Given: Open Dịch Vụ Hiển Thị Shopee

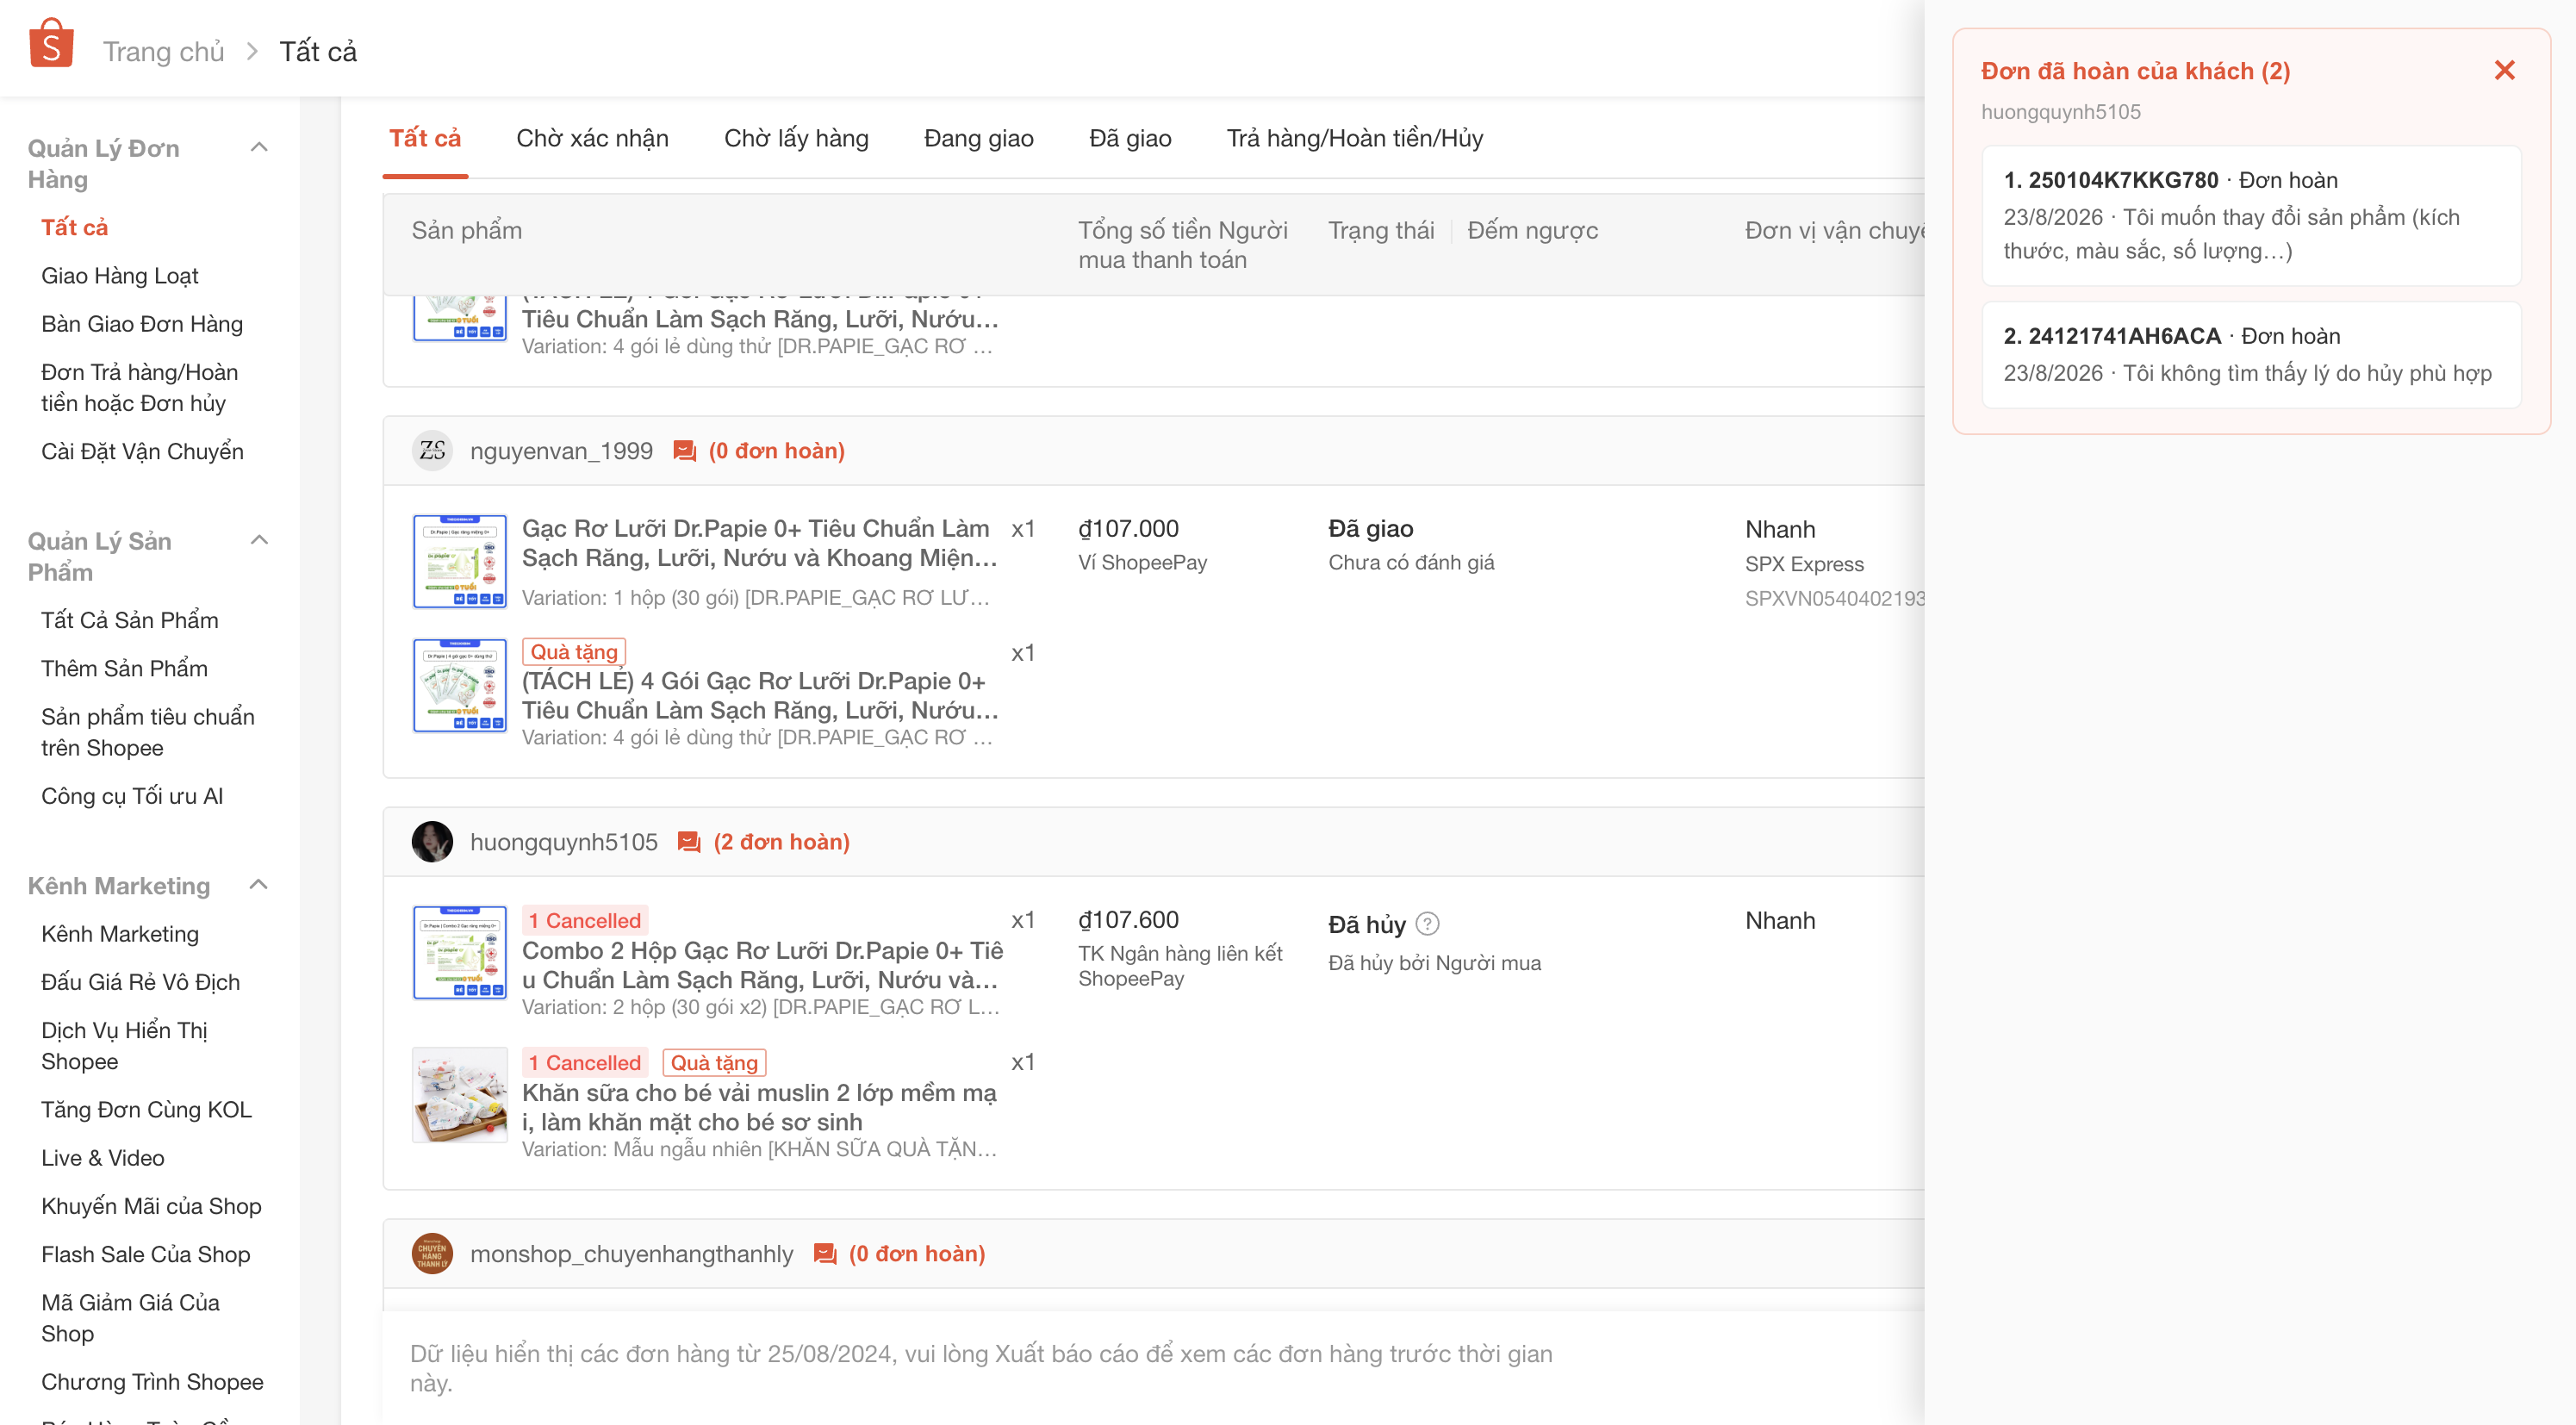Looking at the screenshot, I should [x=125, y=1047].
